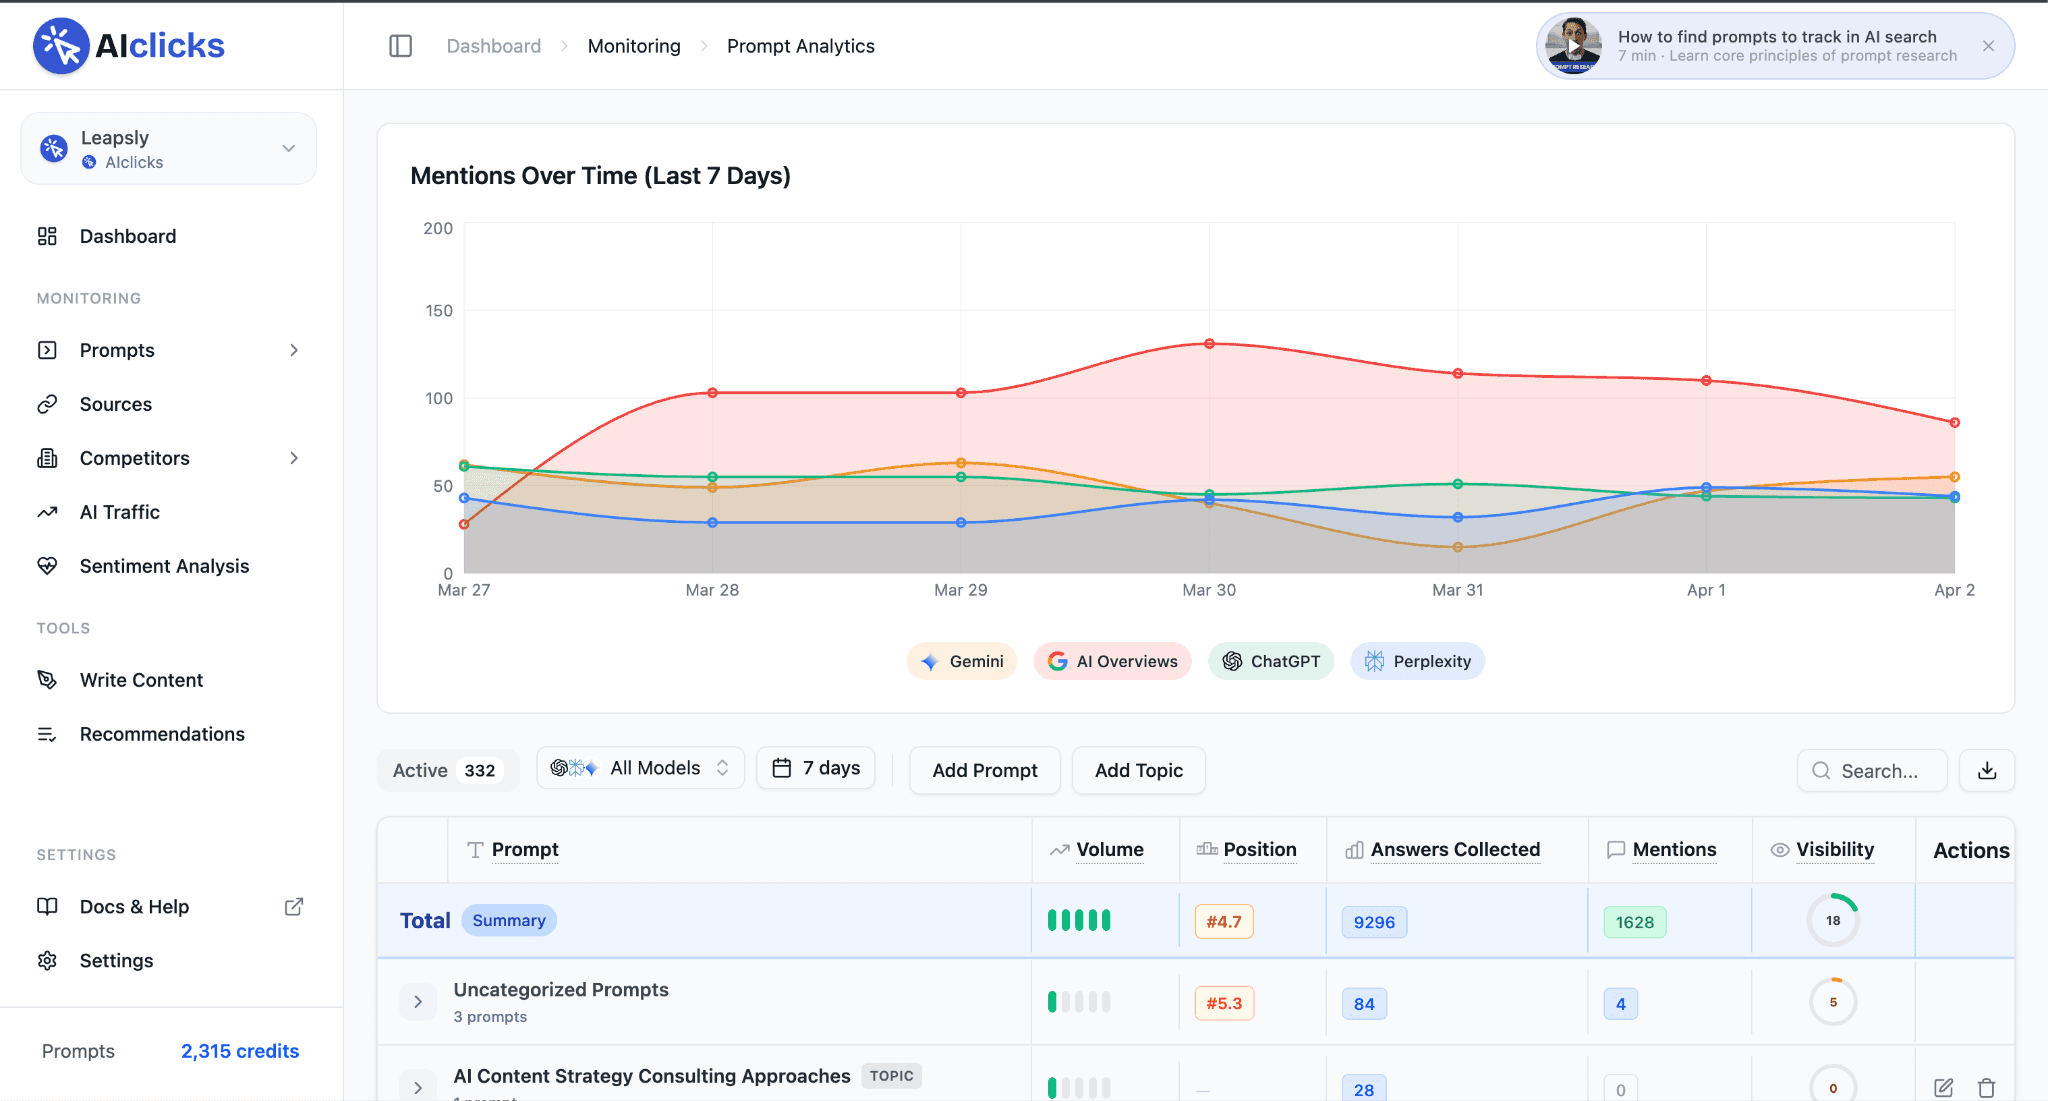Viewport: 2048px width, 1101px height.
Task: Go to Monitoring breadcrumb
Action: (634, 46)
